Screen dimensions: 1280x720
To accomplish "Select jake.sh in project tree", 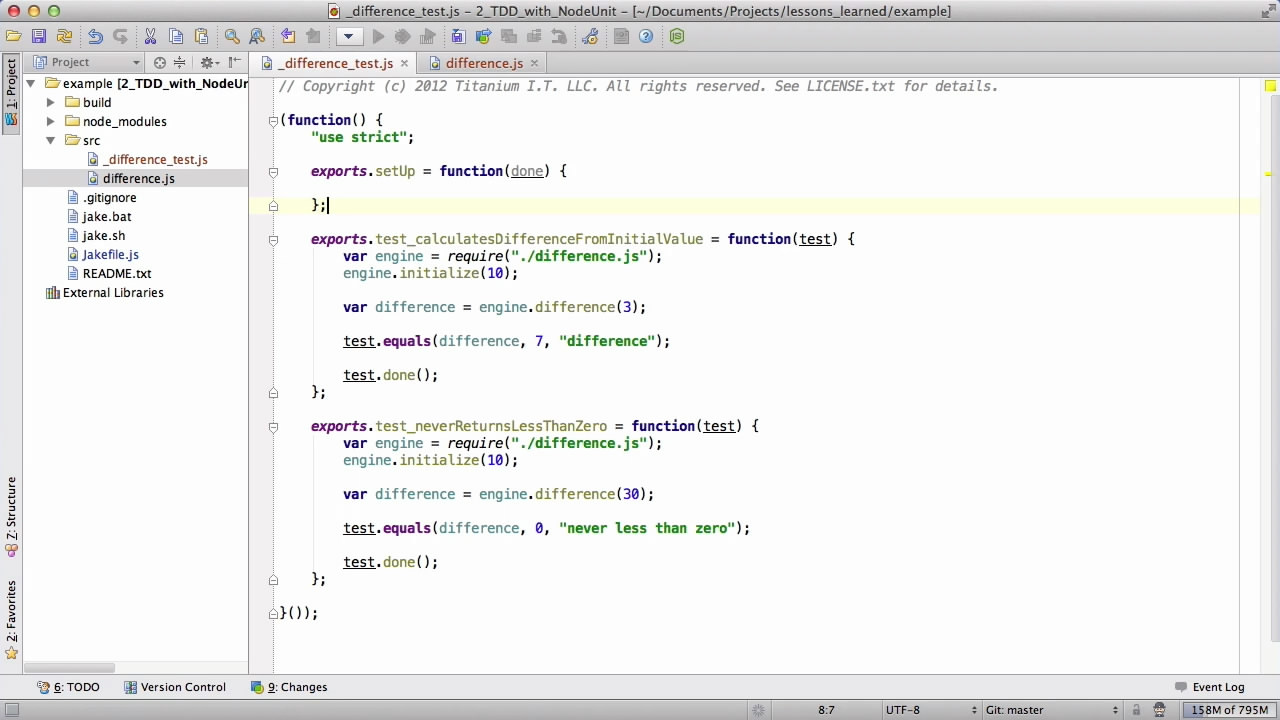I will tap(103, 235).
